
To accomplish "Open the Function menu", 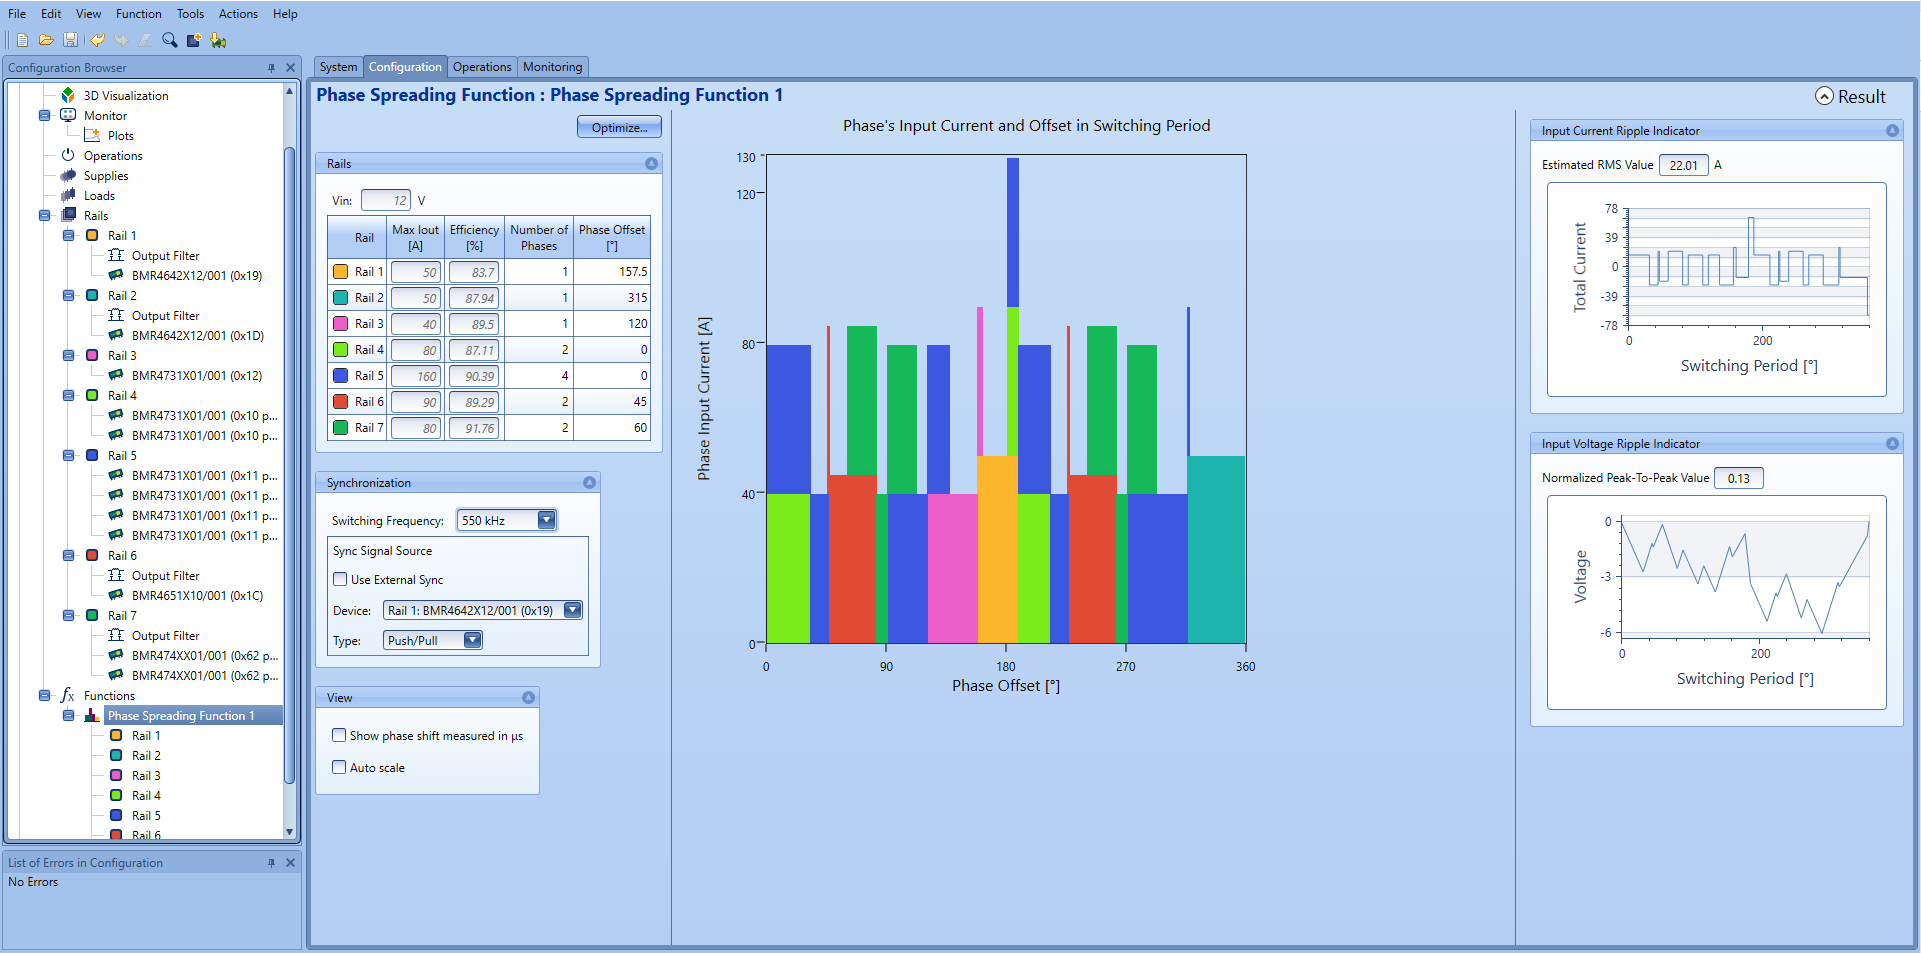I will tap(138, 14).
